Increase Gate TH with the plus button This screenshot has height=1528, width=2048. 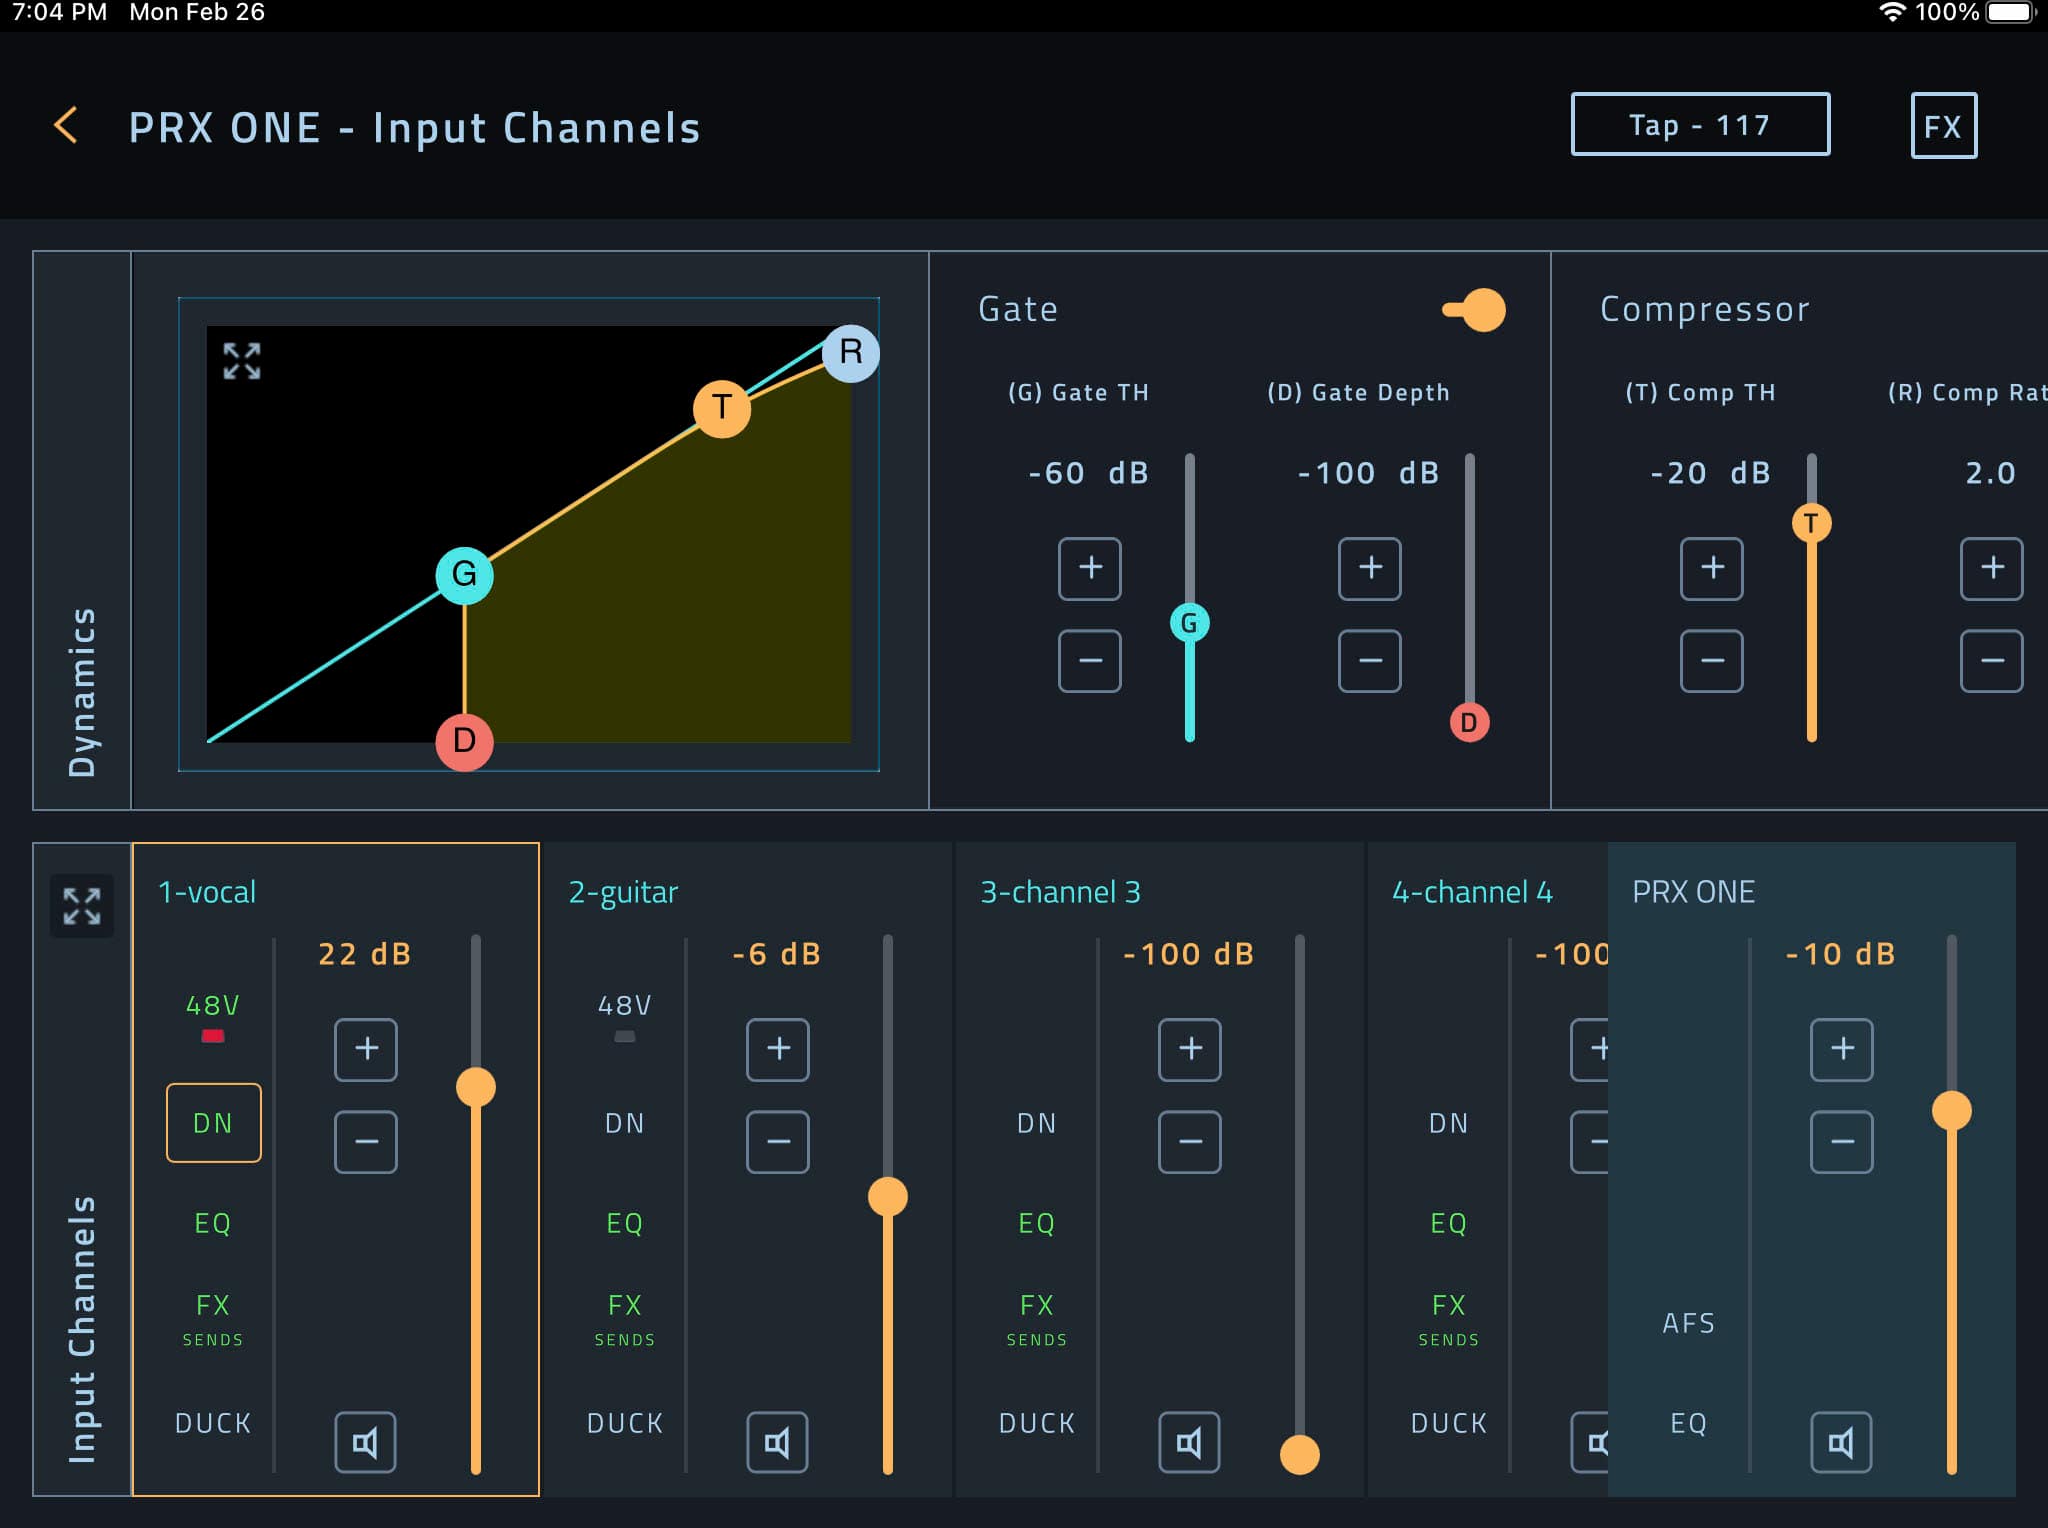1089,568
